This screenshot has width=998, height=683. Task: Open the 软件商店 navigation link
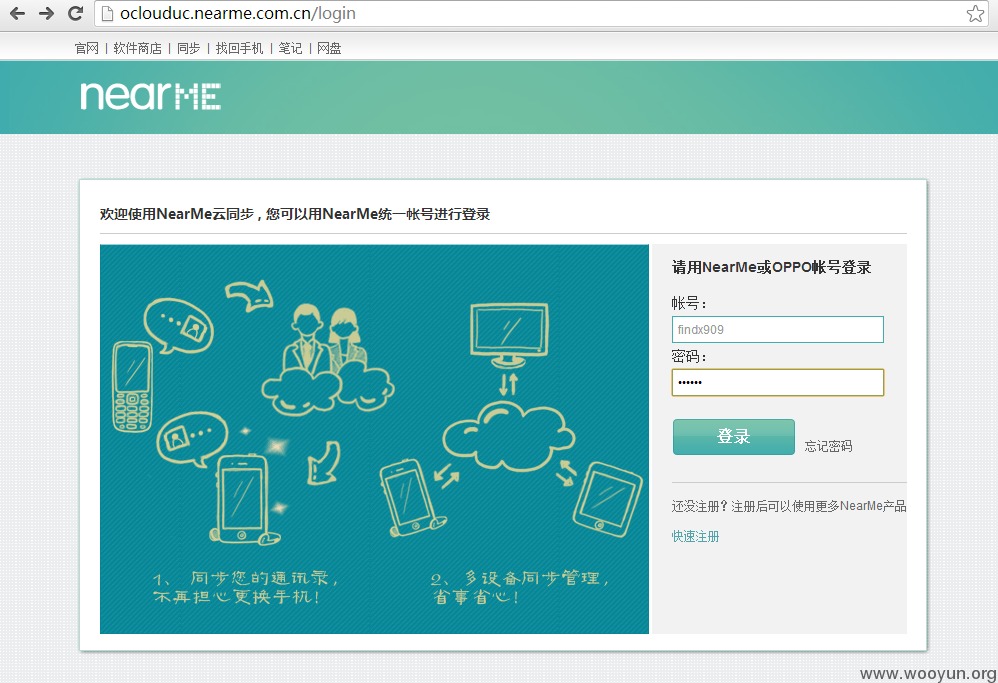137,48
